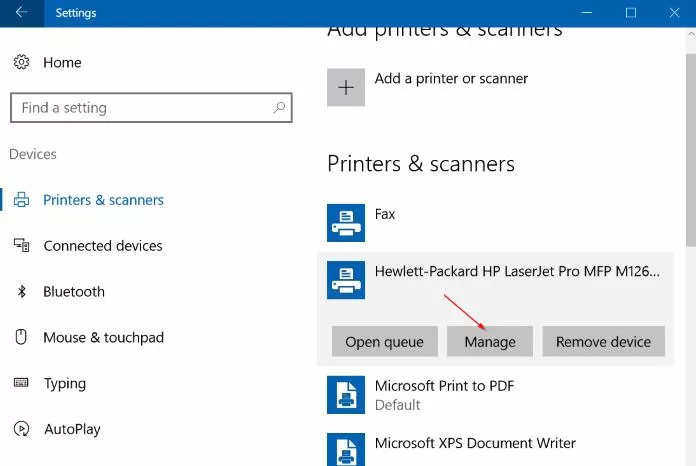The width and height of the screenshot is (696, 466).
Task: Click the keyboard icon beside Typing
Action: pyautogui.click(x=21, y=383)
